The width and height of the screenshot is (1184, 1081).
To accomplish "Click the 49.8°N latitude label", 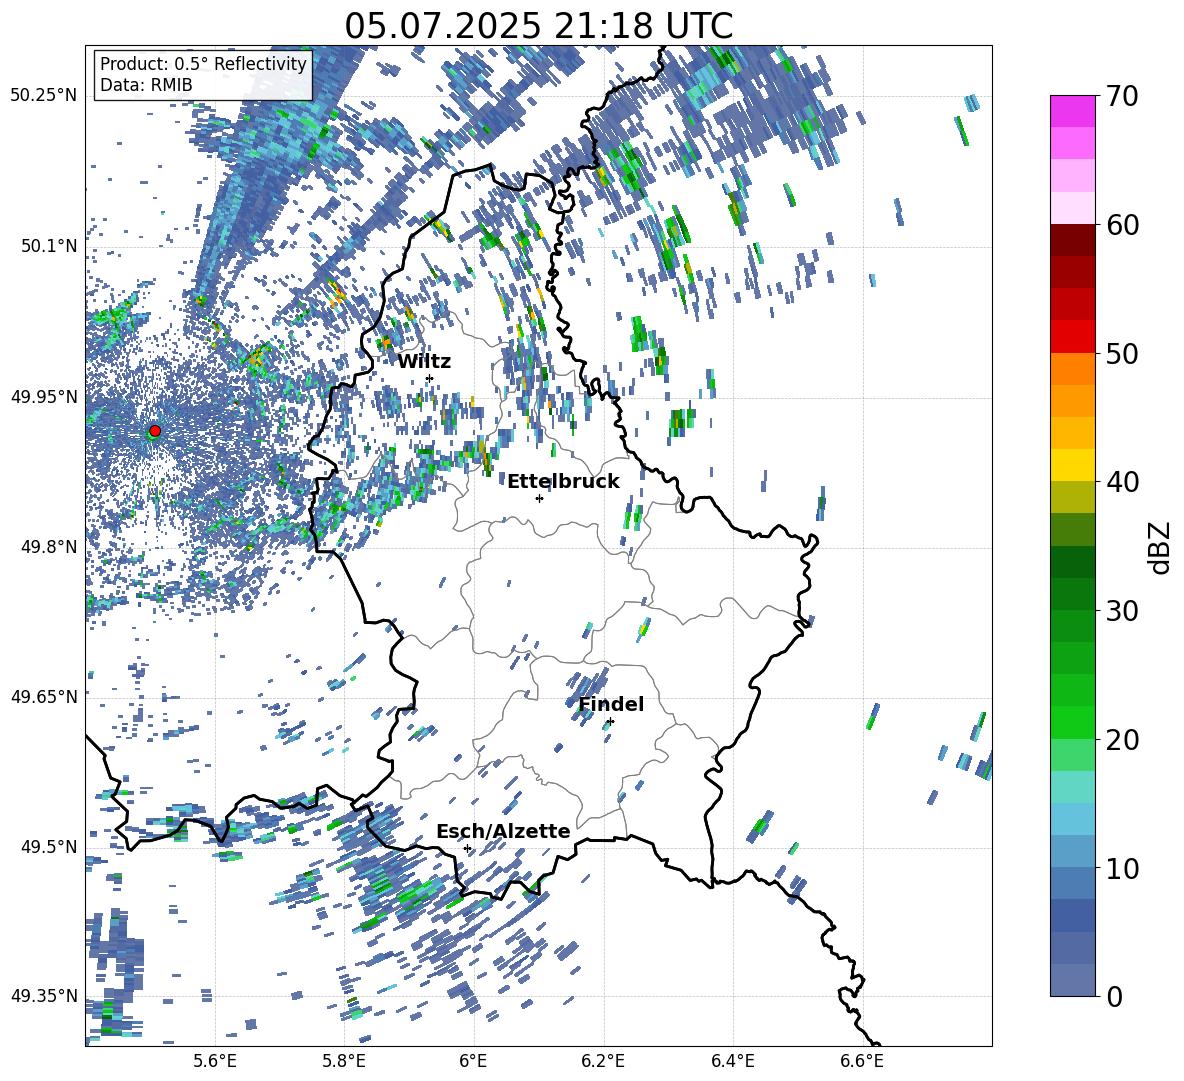I will click(x=48, y=547).
